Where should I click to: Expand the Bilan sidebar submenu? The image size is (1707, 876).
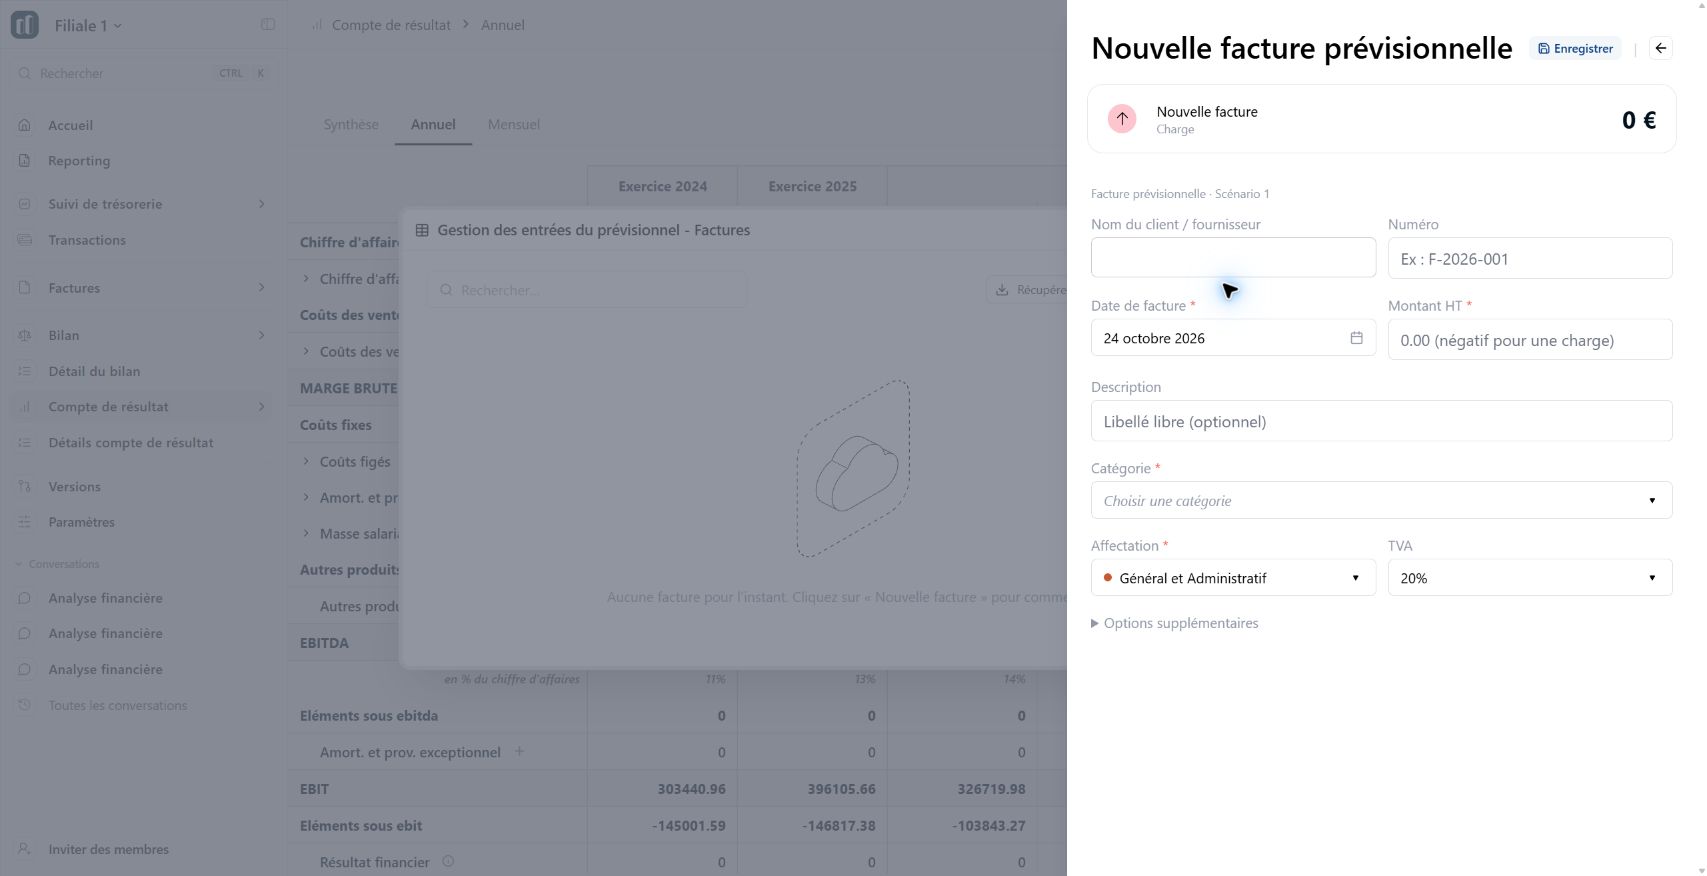pyautogui.click(x=262, y=335)
